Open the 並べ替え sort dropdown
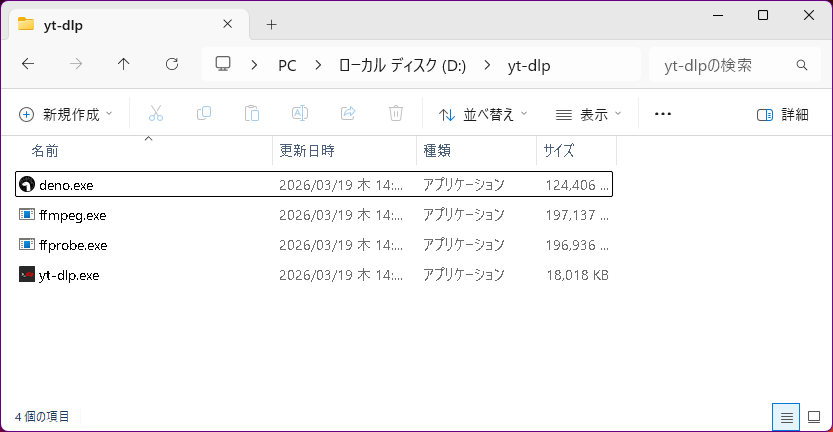The height and width of the screenshot is (432, 833). (483, 114)
